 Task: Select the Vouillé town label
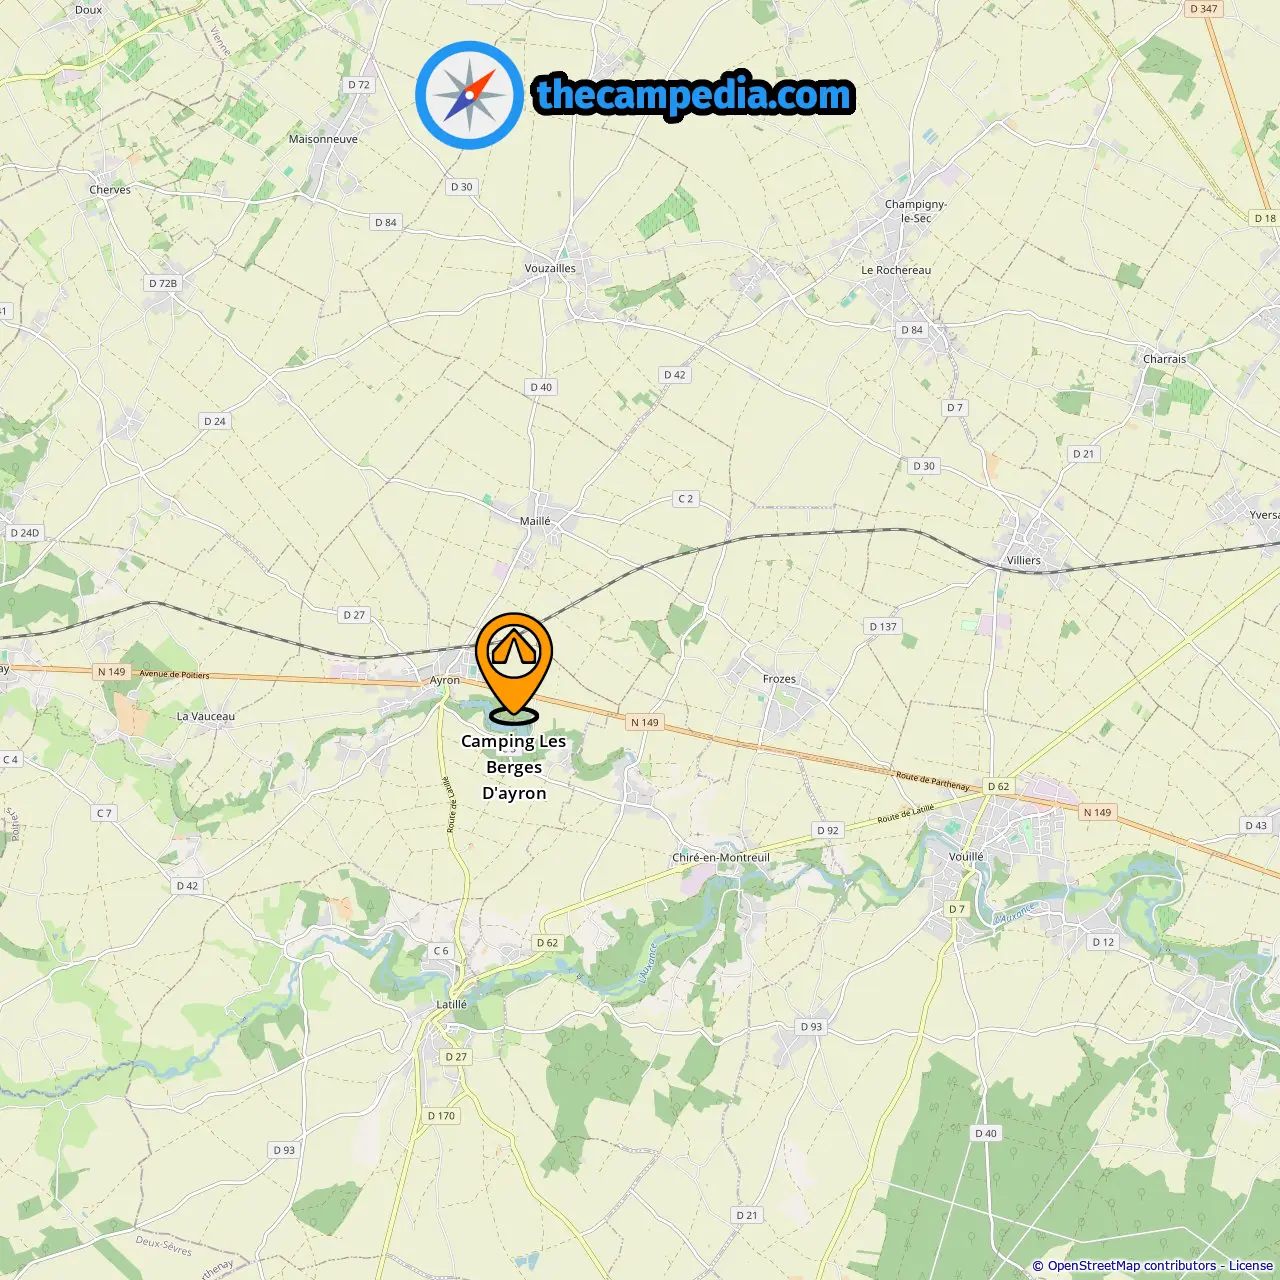coord(966,857)
